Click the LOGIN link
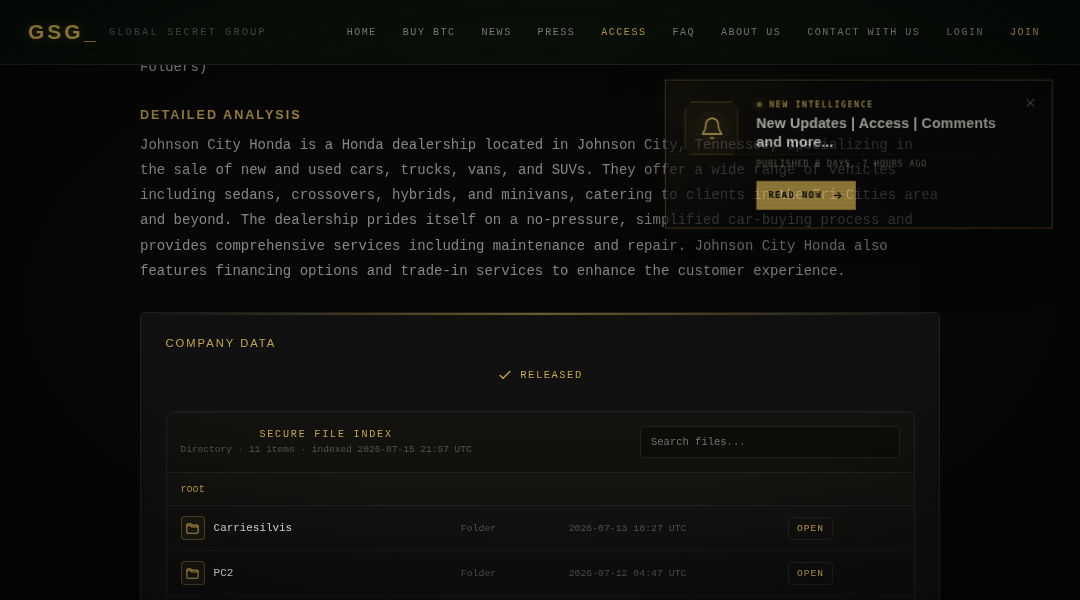Screen dimensions: 1080x600 click(964, 32)
